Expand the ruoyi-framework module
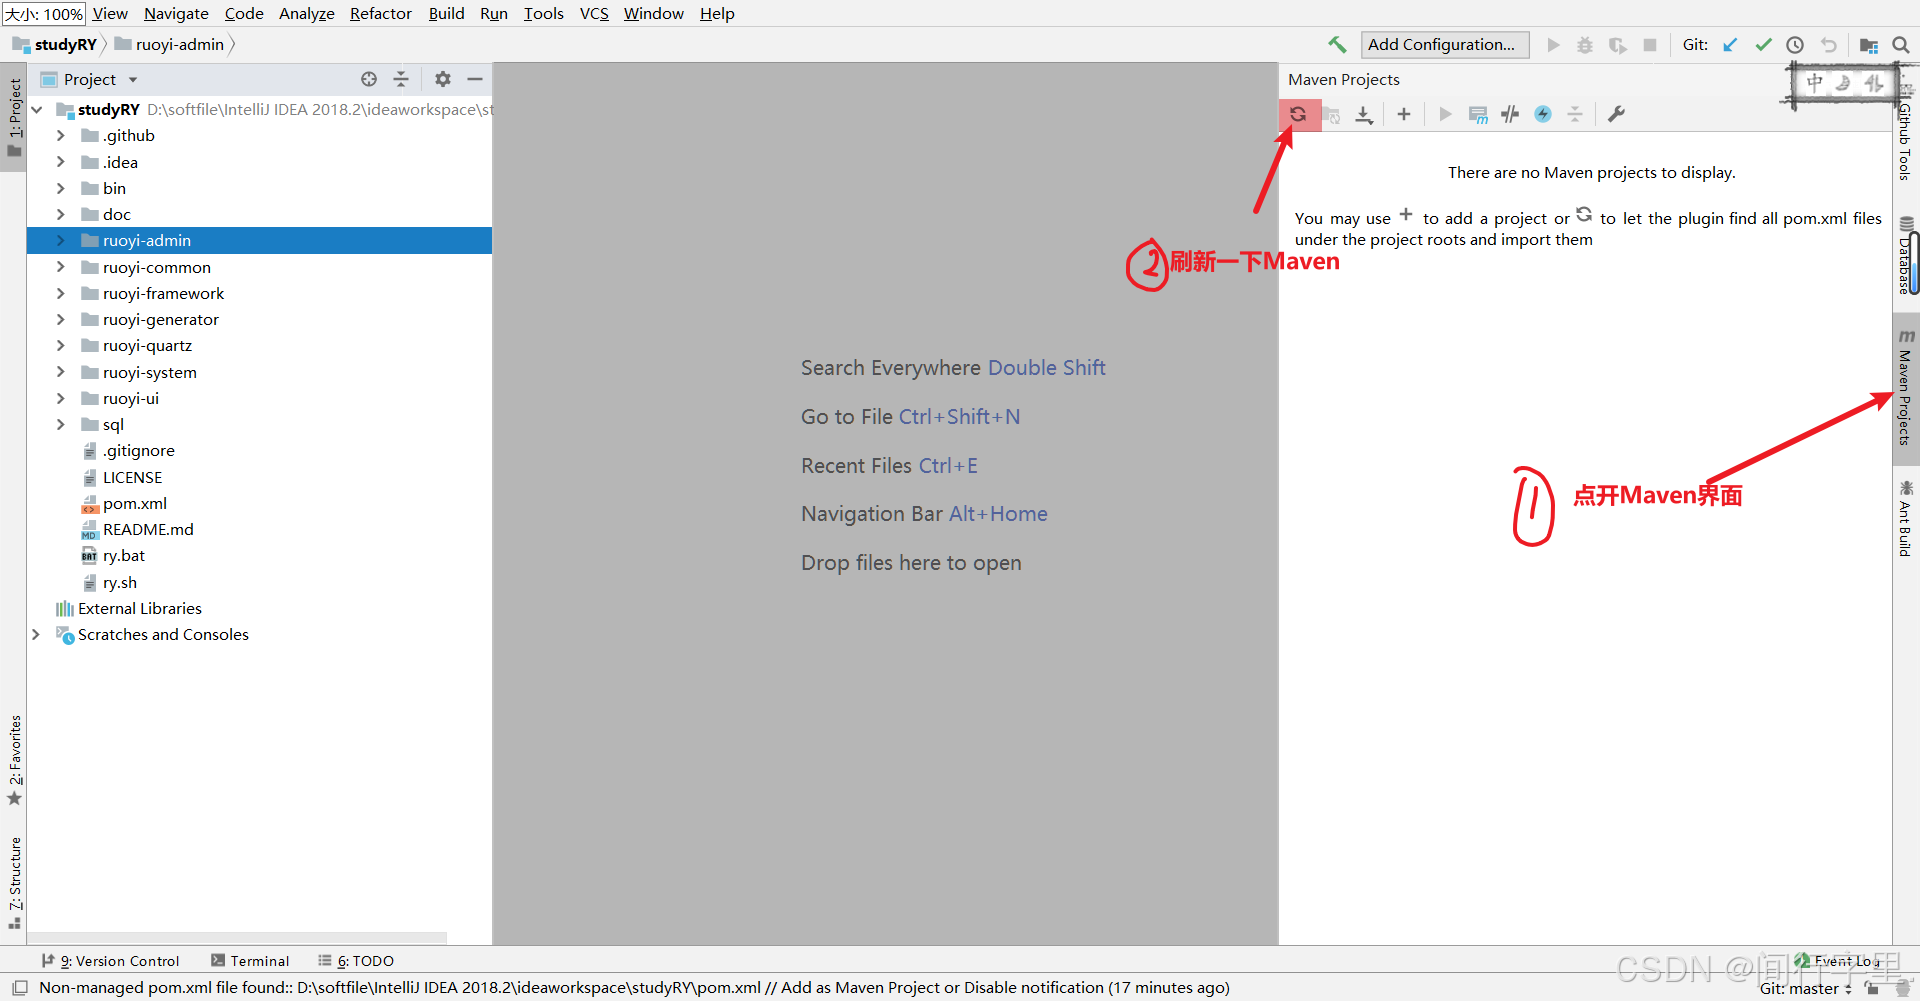 point(60,293)
